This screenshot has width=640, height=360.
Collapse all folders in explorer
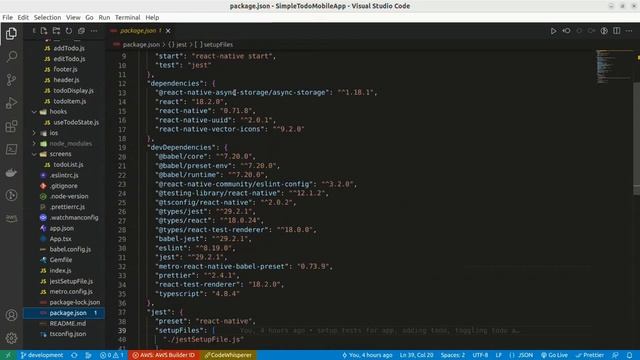click(x=81, y=31)
